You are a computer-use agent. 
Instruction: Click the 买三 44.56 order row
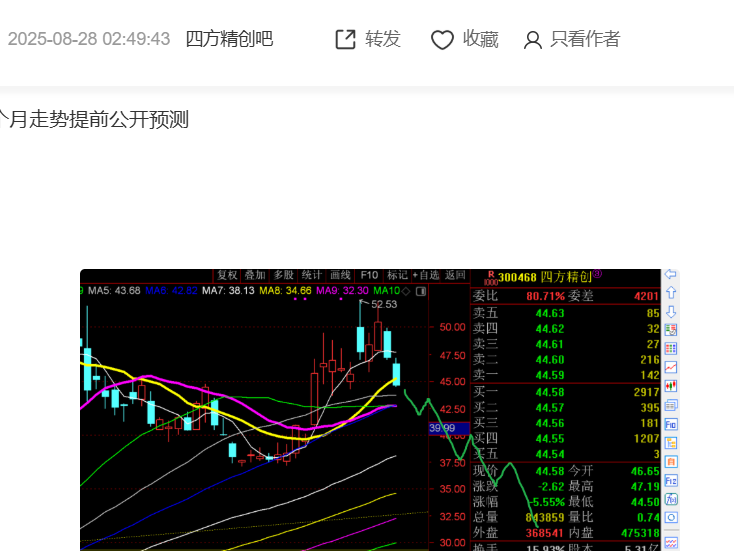click(565, 423)
